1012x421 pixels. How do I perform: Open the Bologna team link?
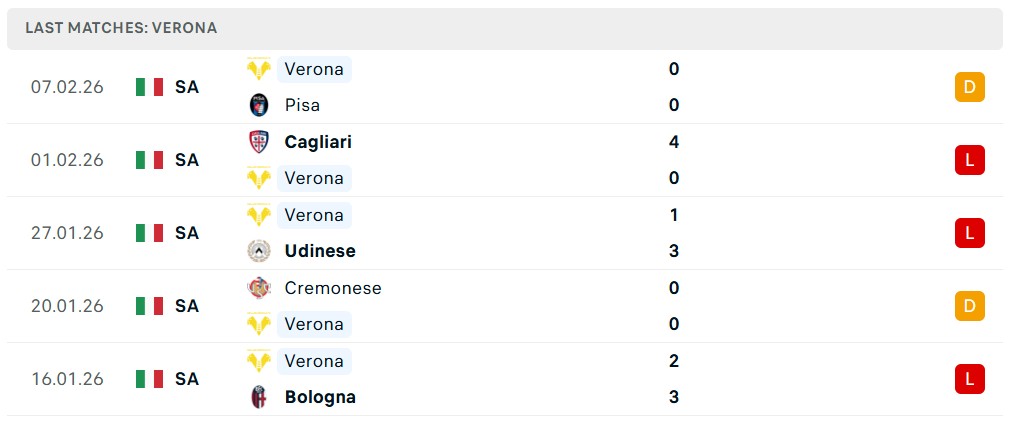click(319, 397)
